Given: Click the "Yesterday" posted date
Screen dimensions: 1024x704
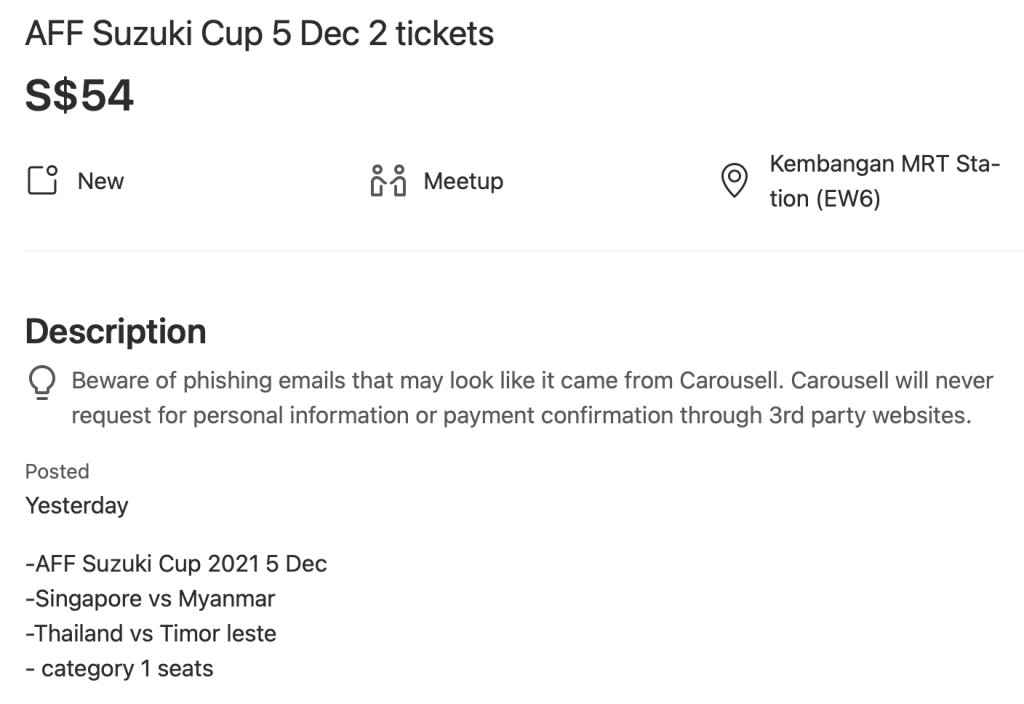Looking at the screenshot, I should click(77, 505).
